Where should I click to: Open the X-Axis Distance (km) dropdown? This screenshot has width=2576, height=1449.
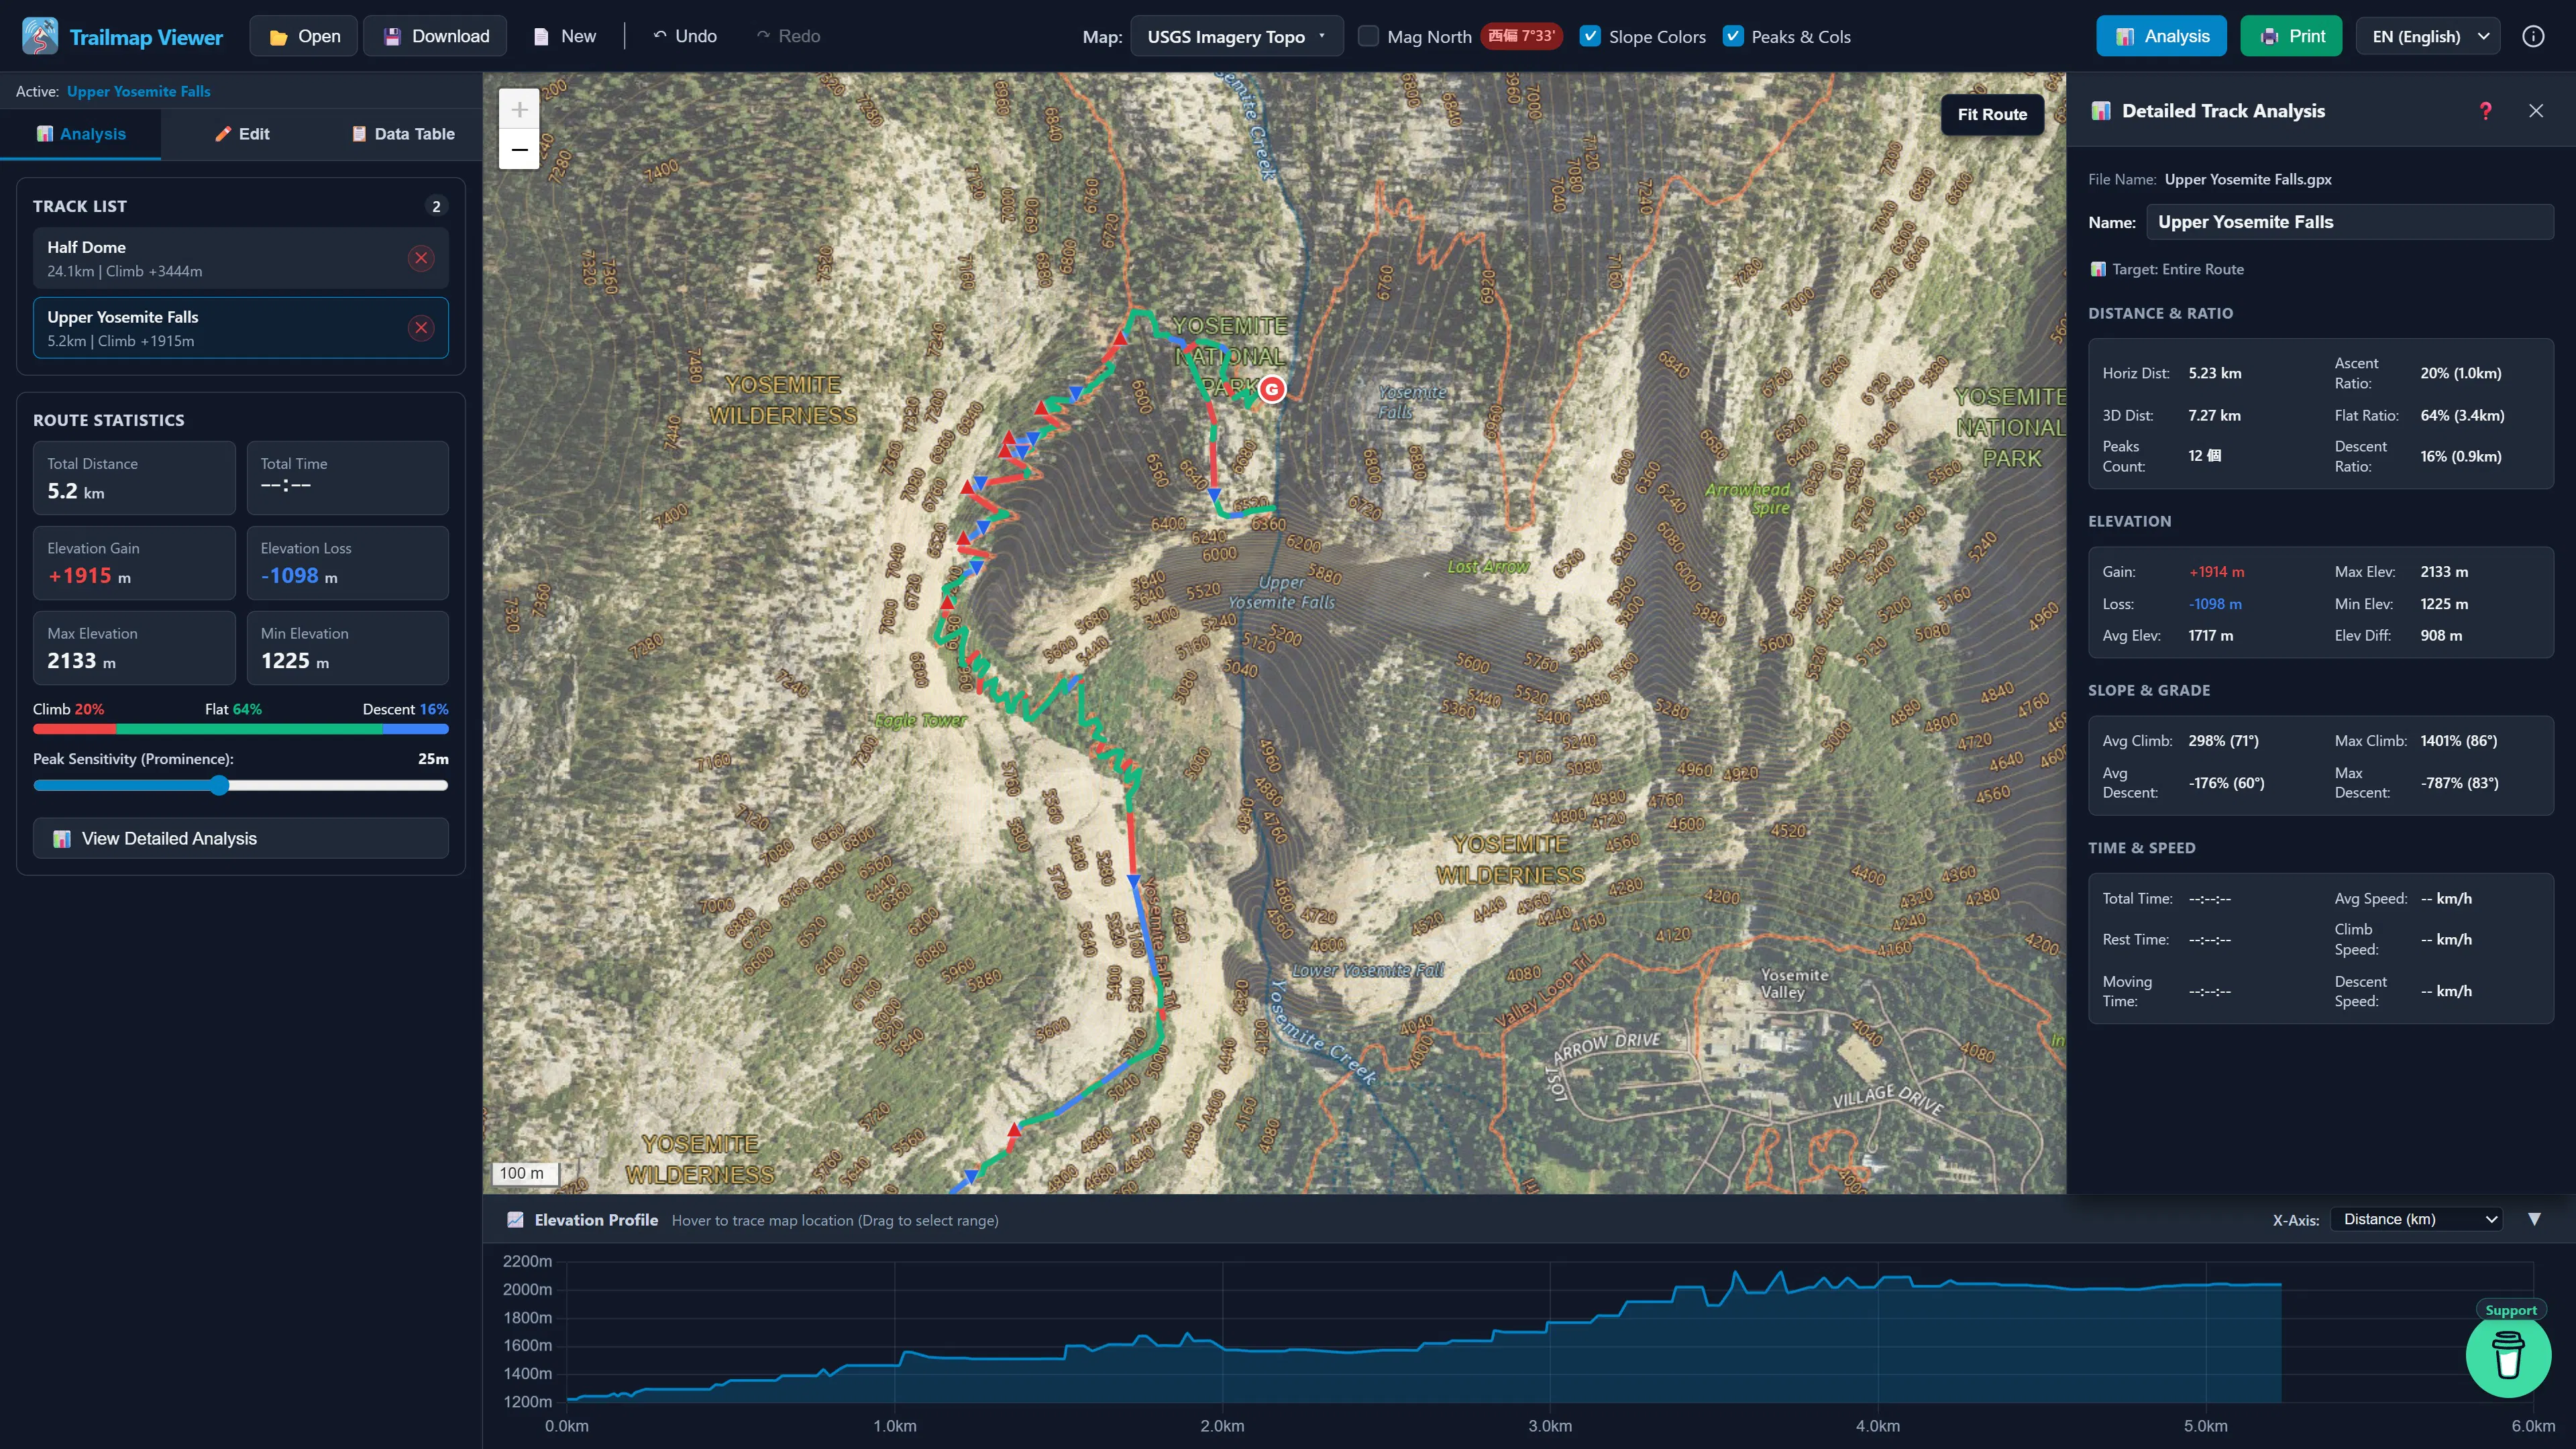[2416, 1219]
